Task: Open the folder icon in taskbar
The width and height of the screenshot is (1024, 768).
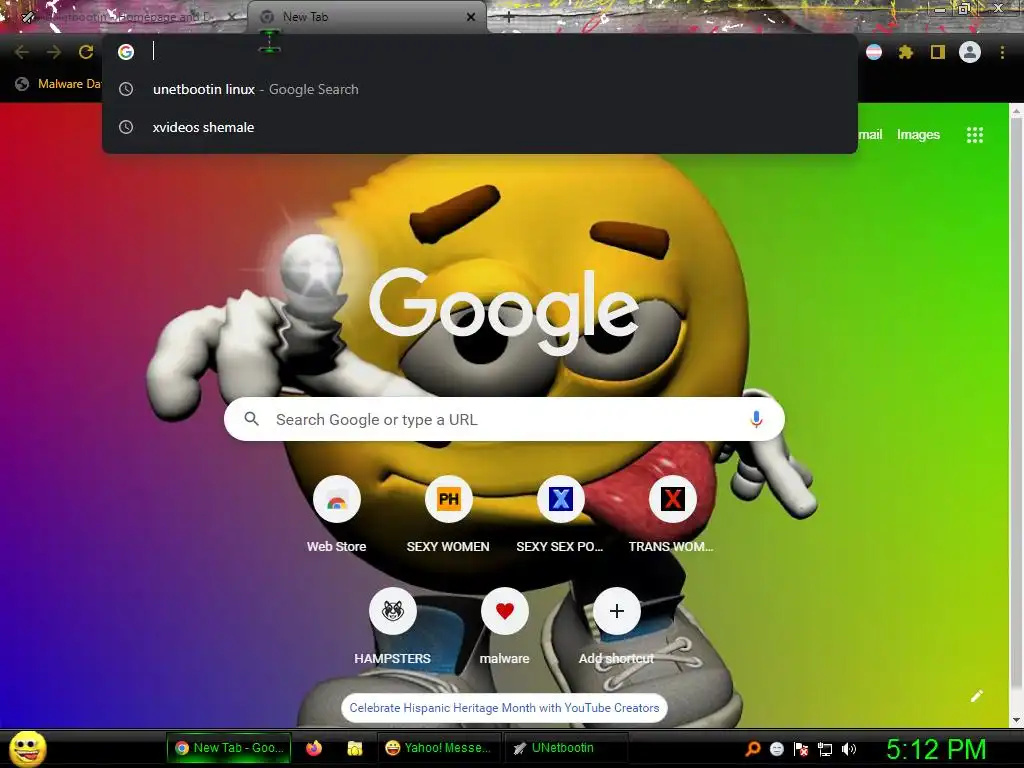Action: (355, 748)
